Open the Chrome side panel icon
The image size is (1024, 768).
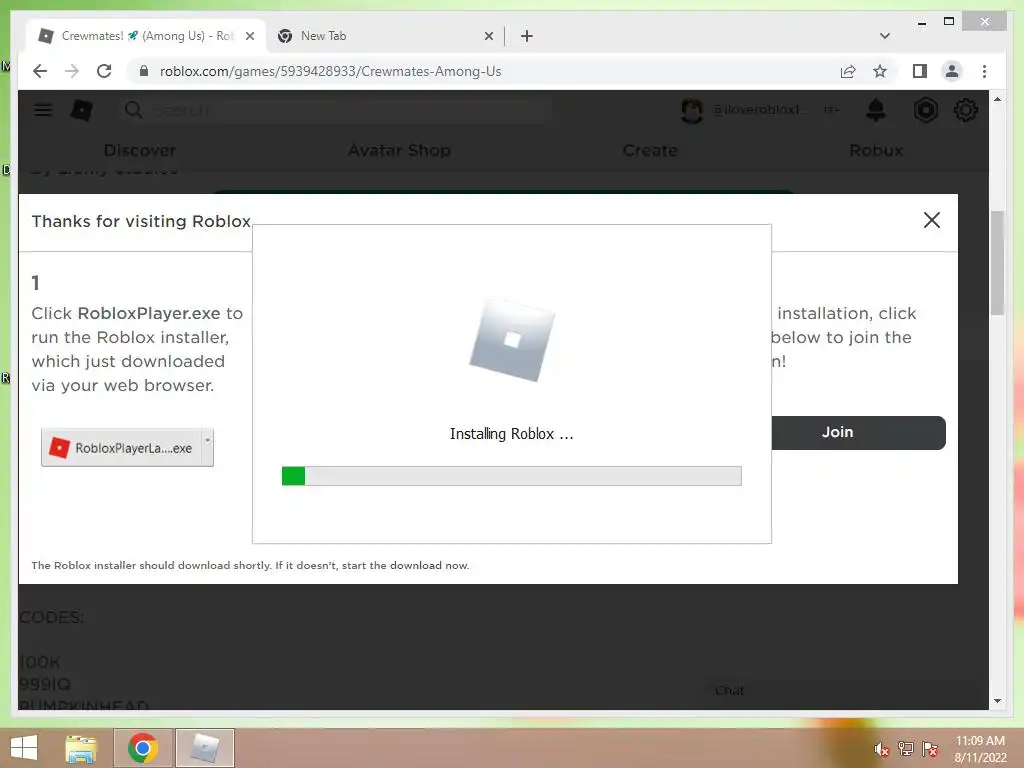pos(920,71)
